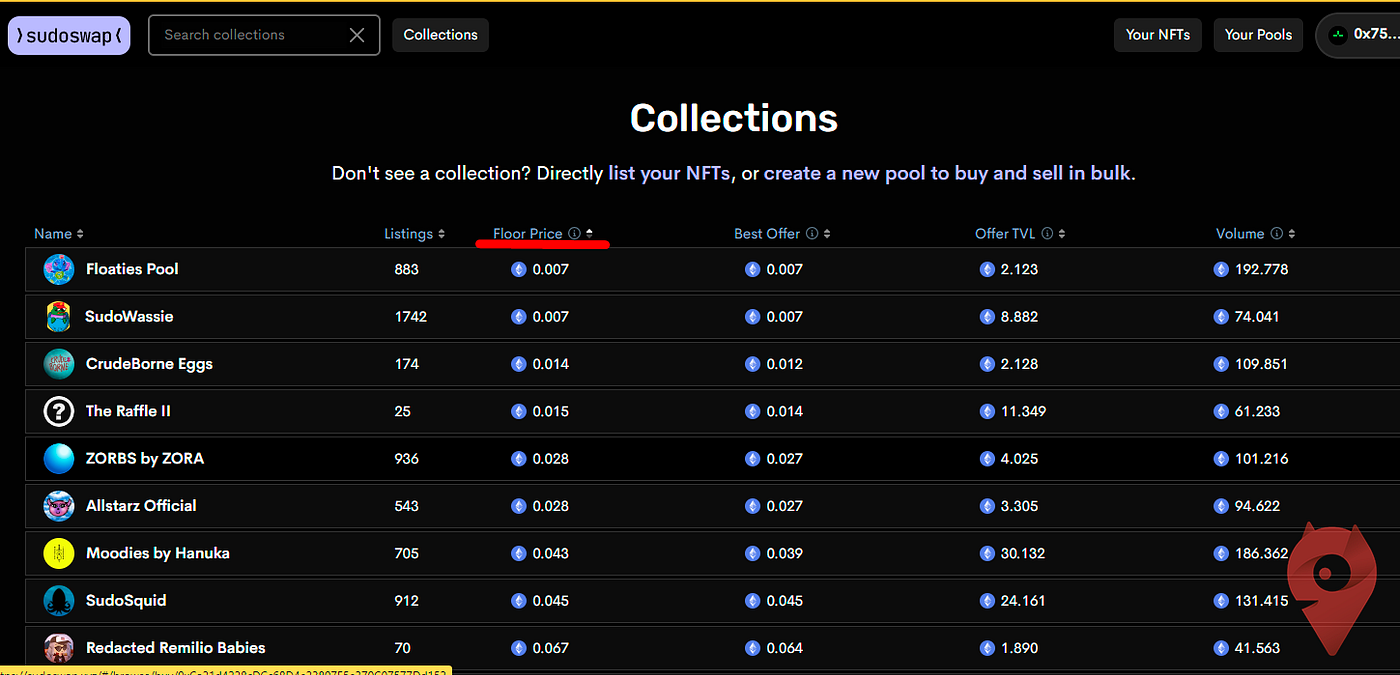Show Volume info tooltip icon
Viewport: 1400px width, 675px height.
tap(1276, 234)
